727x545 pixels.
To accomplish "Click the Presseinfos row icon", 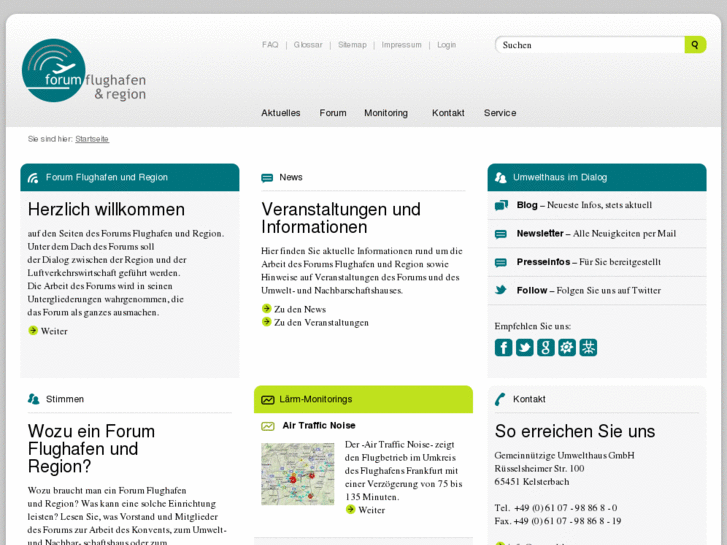I will coord(501,263).
